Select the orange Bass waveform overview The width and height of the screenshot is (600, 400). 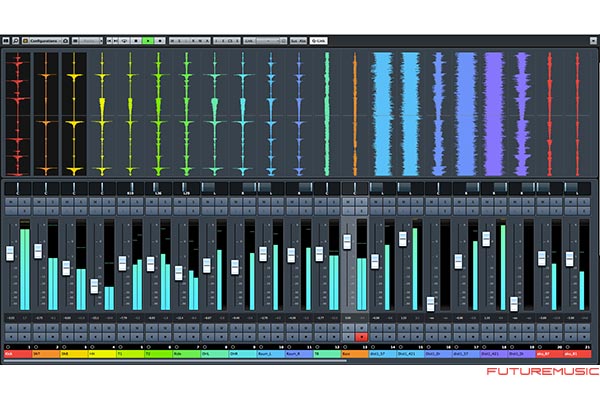[x=355, y=114]
